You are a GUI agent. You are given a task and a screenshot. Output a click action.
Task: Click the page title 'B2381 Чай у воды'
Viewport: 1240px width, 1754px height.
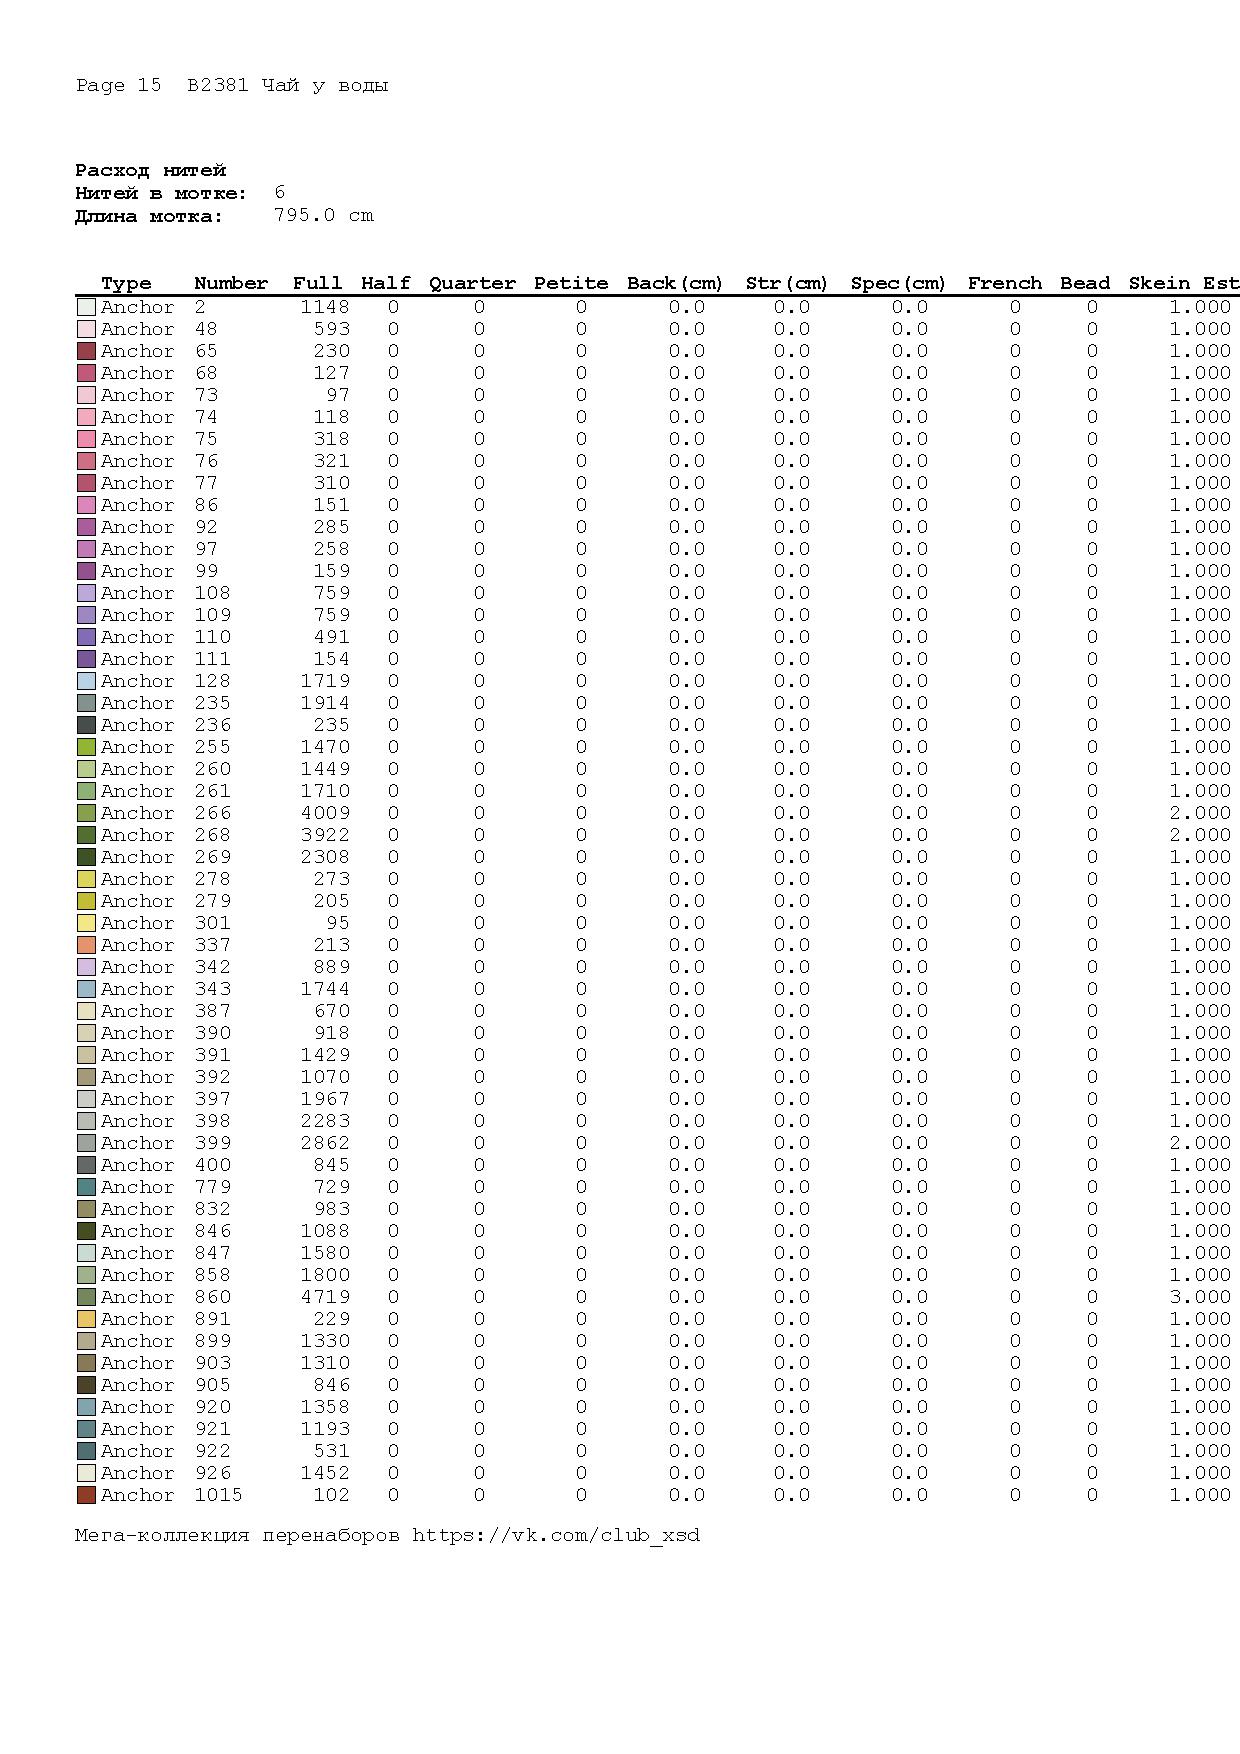pyautogui.click(x=288, y=85)
